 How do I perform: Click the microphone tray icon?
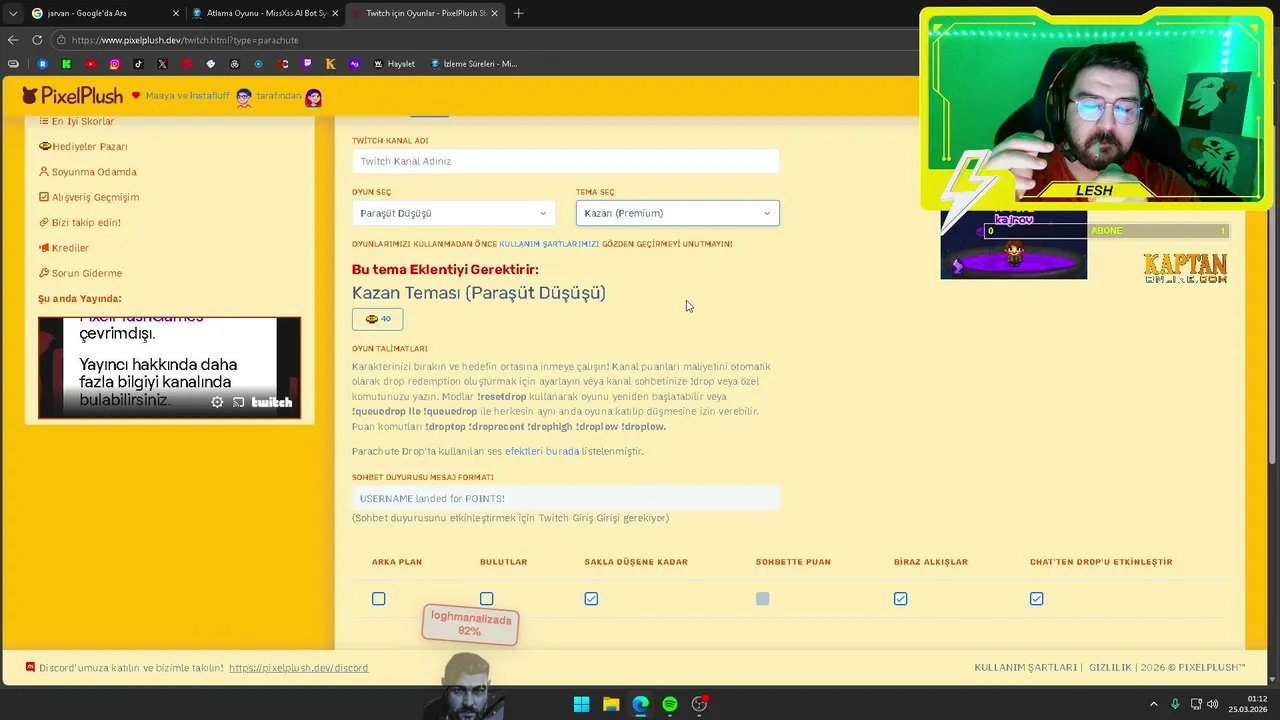pos(1175,704)
